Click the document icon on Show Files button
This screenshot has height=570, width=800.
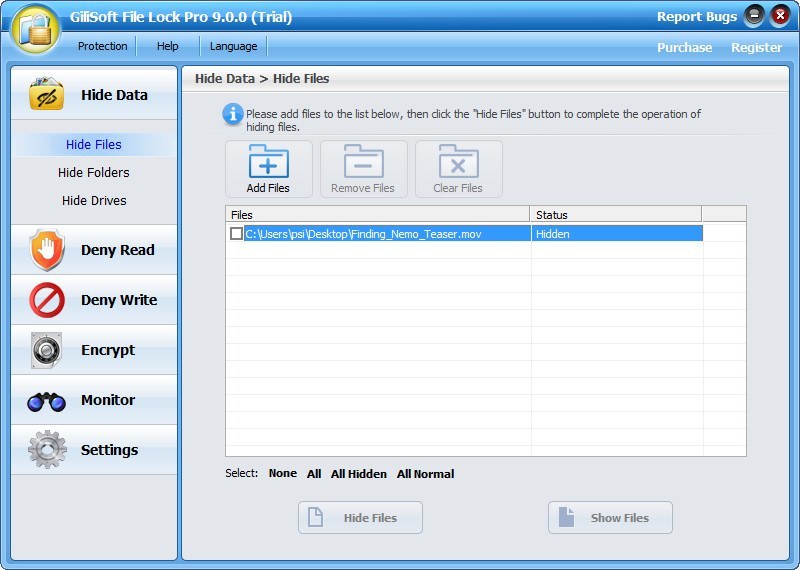click(566, 517)
